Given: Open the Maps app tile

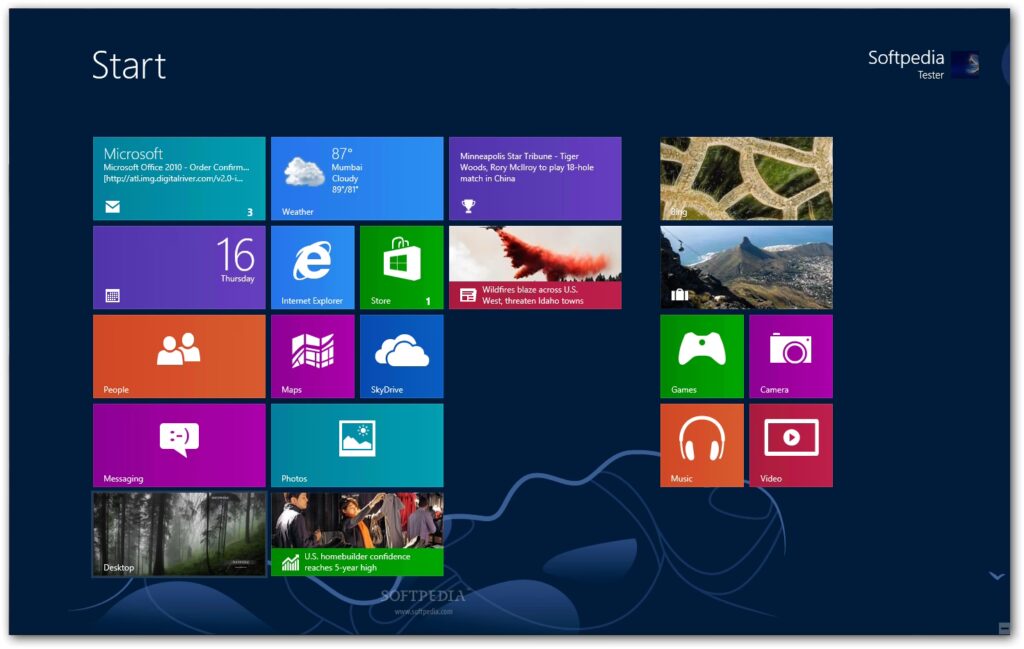Looking at the screenshot, I should 312,356.
